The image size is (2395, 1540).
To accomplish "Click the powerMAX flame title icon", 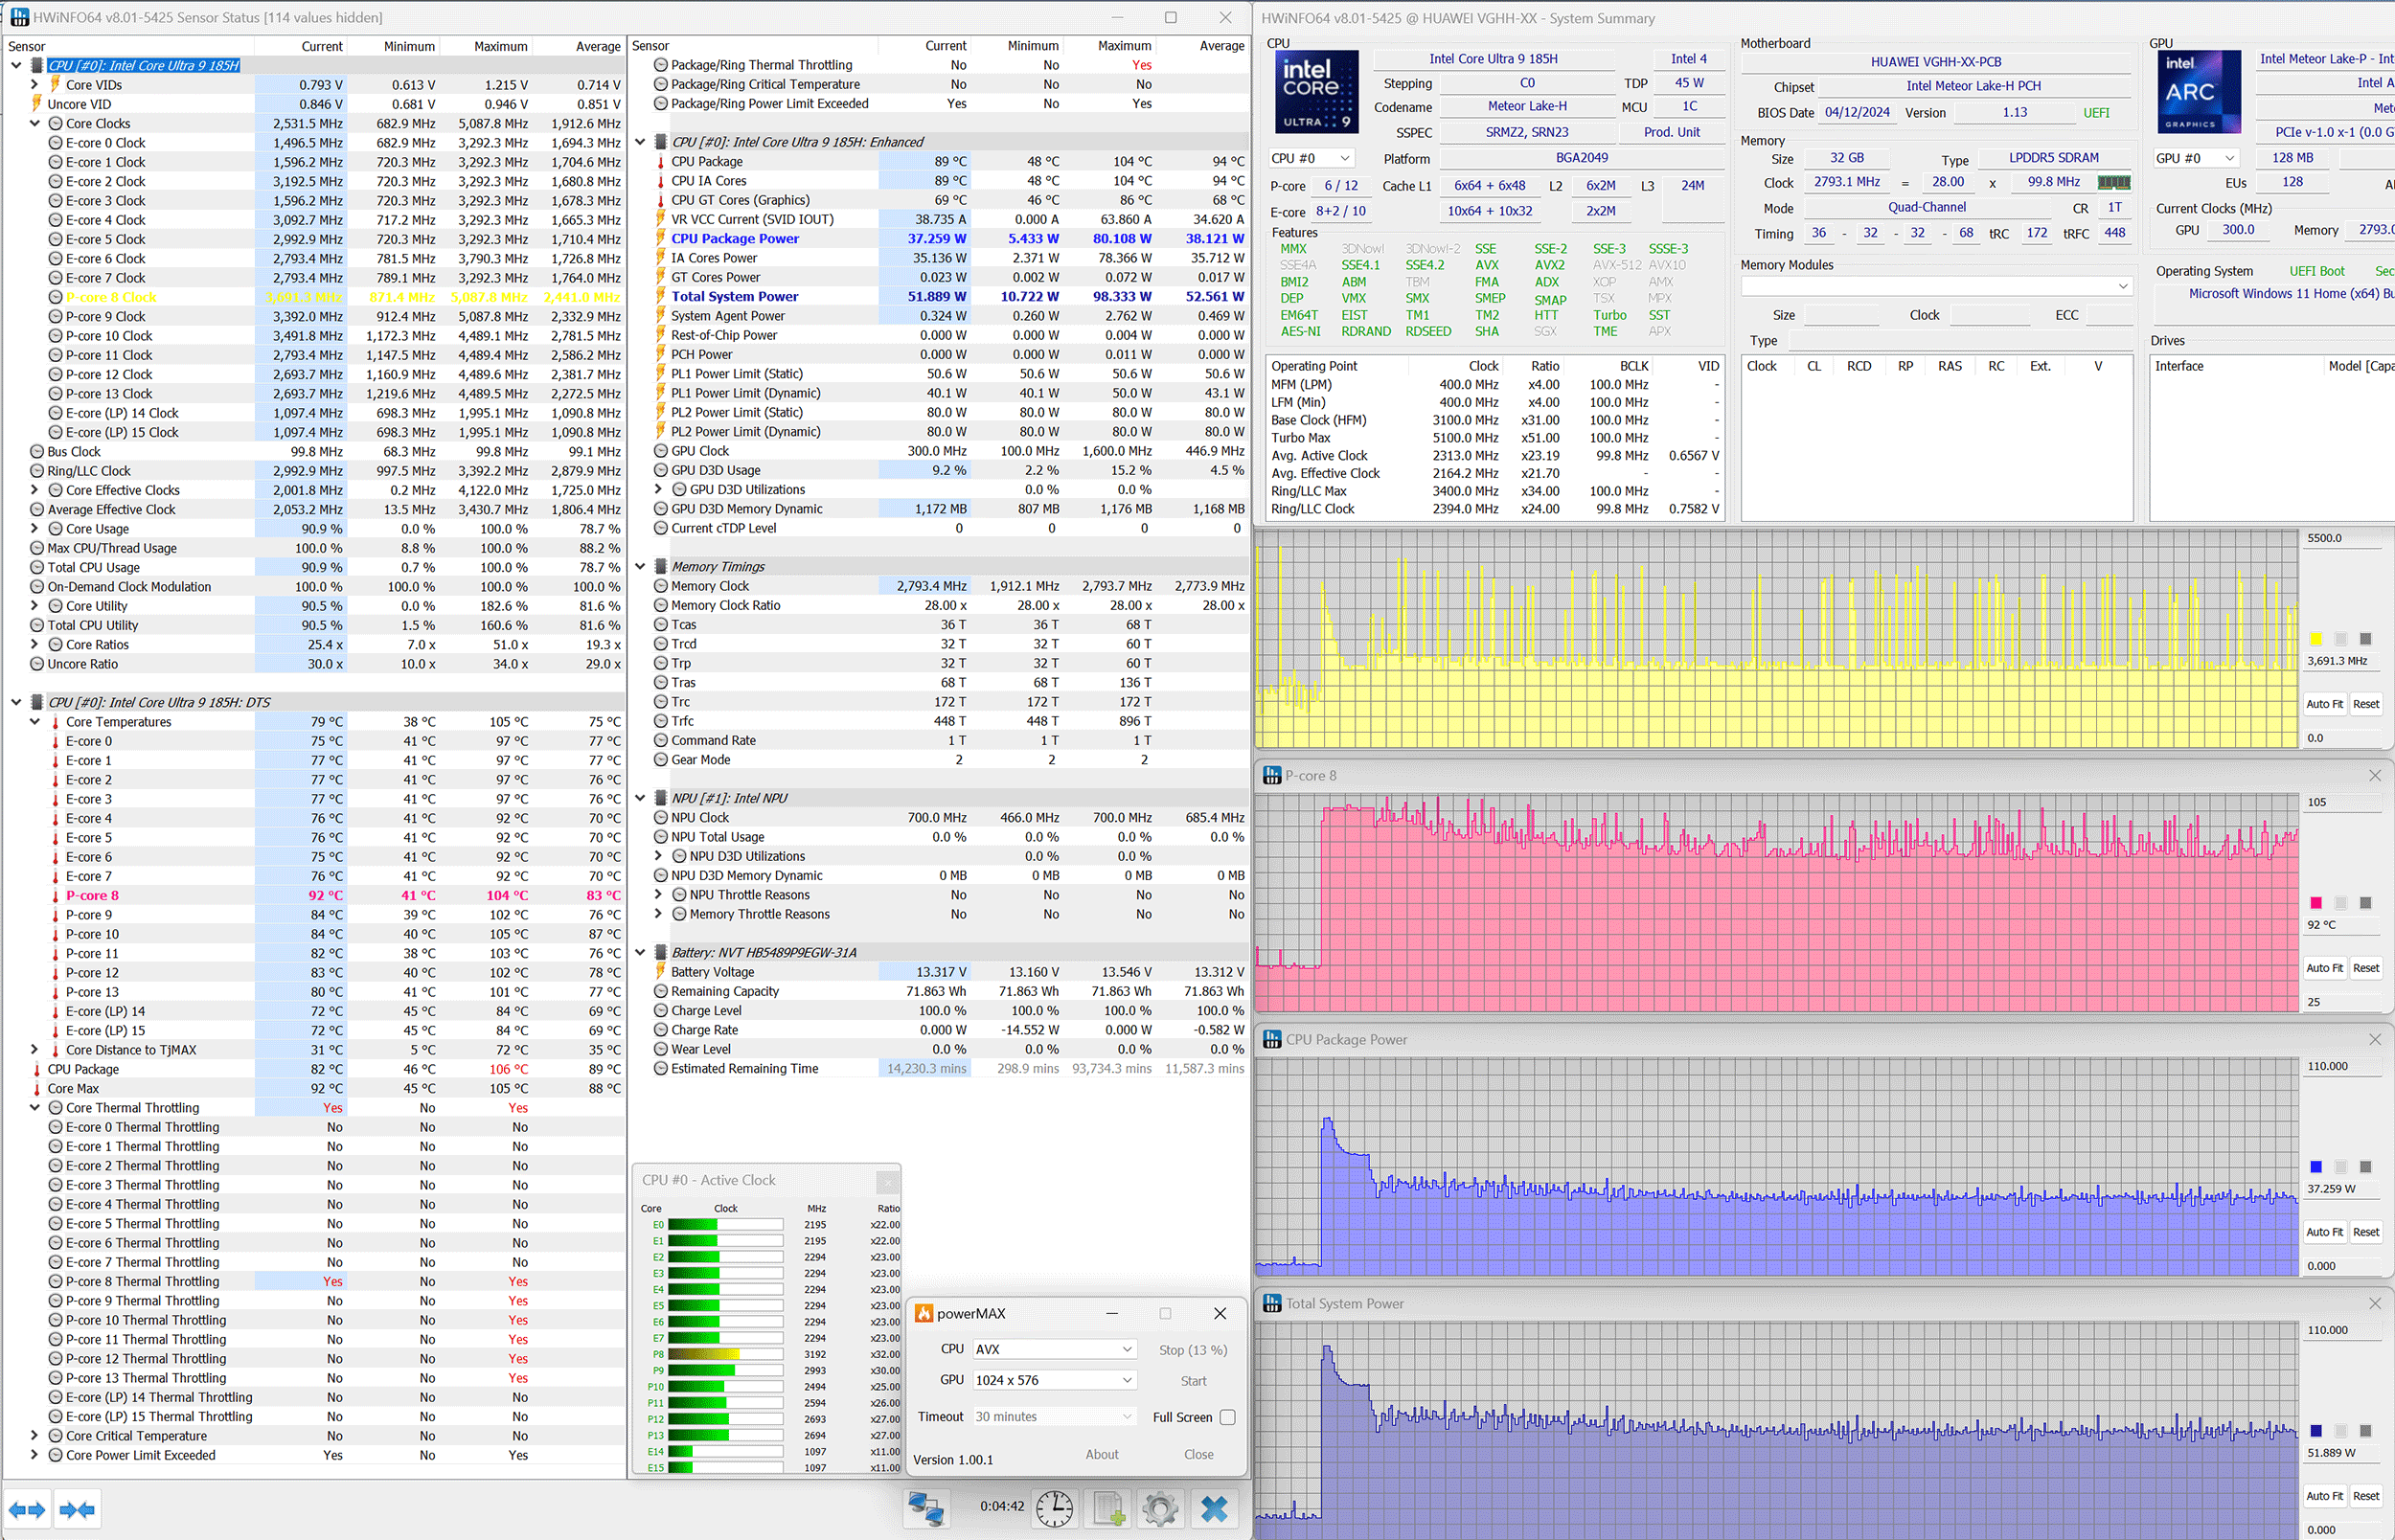I will pos(924,1313).
